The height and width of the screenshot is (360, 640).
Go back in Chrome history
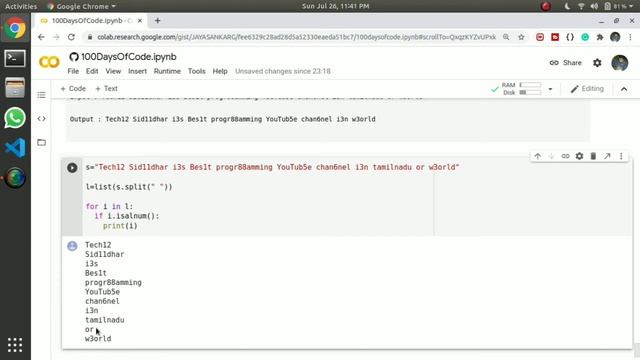coord(41,37)
